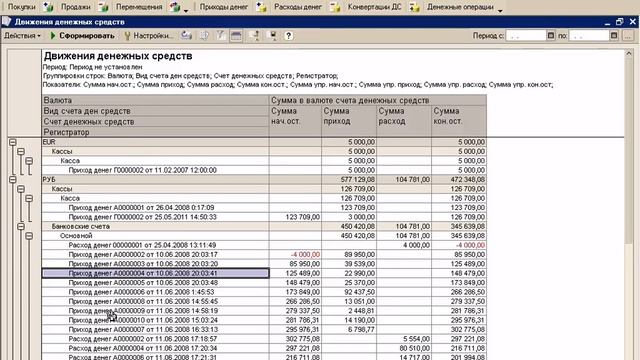The height and width of the screenshot is (360, 640).
Task: Select row Расход денег А0000002 от 11.06.2008
Action: pos(155,339)
